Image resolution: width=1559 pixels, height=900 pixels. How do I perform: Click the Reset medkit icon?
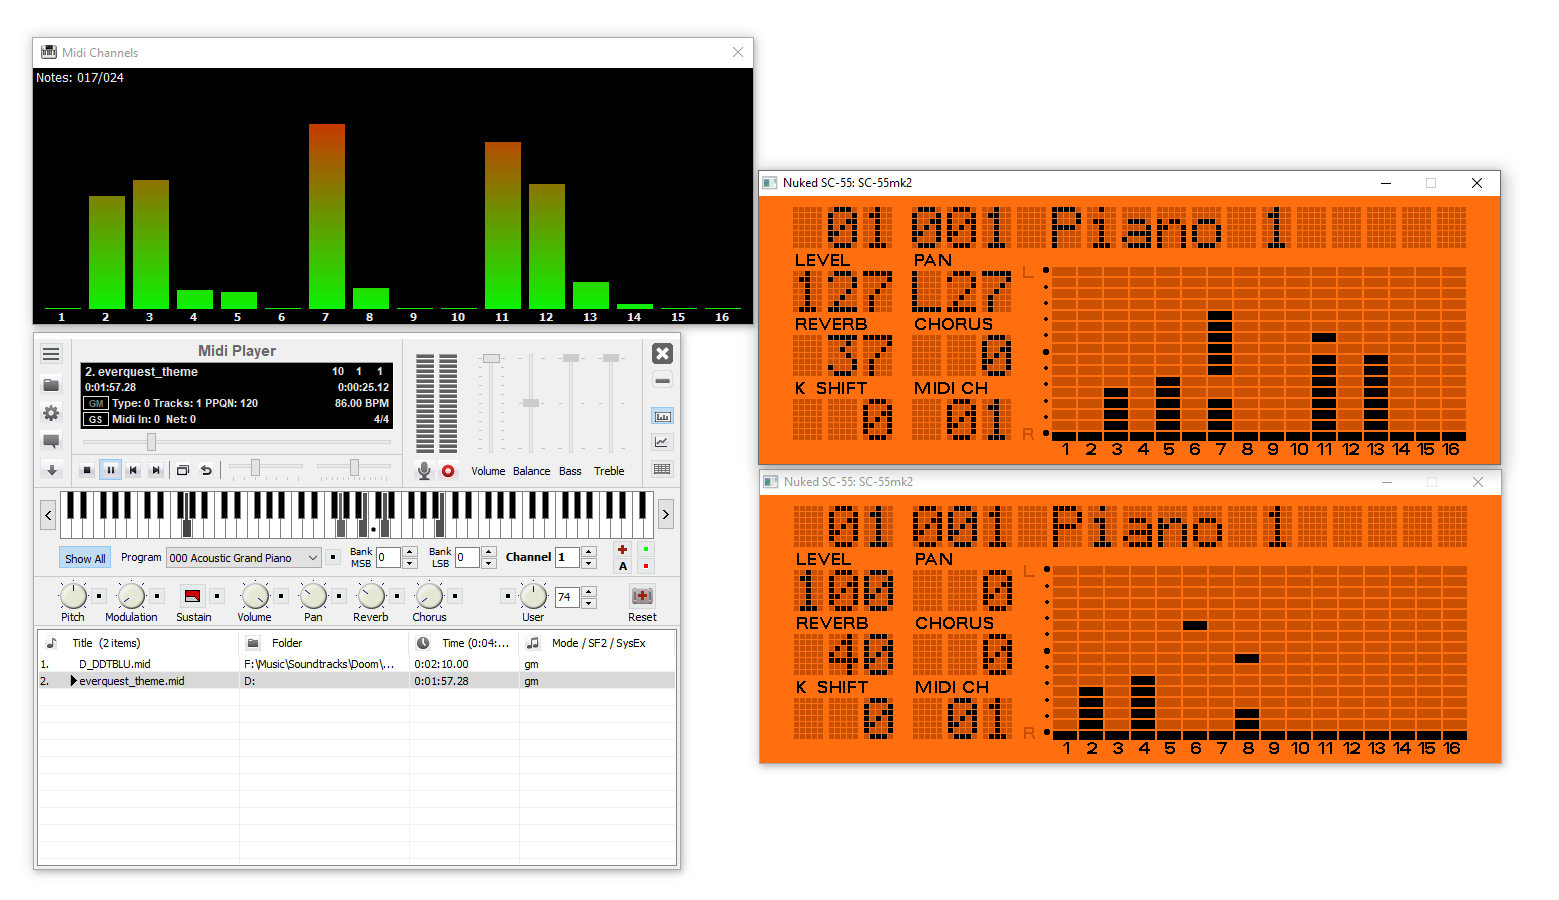point(642,596)
